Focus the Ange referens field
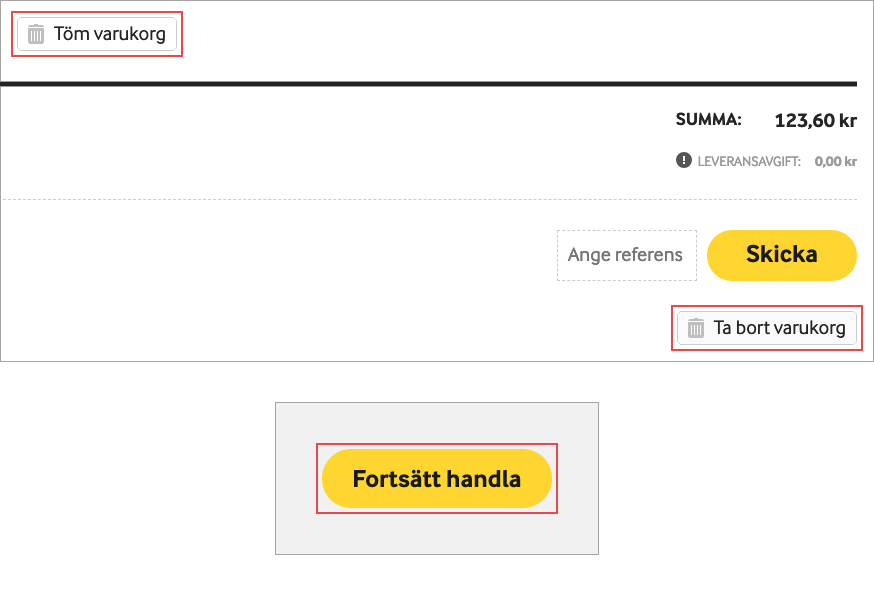This screenshot has width=874, height=595. [626, 255]
